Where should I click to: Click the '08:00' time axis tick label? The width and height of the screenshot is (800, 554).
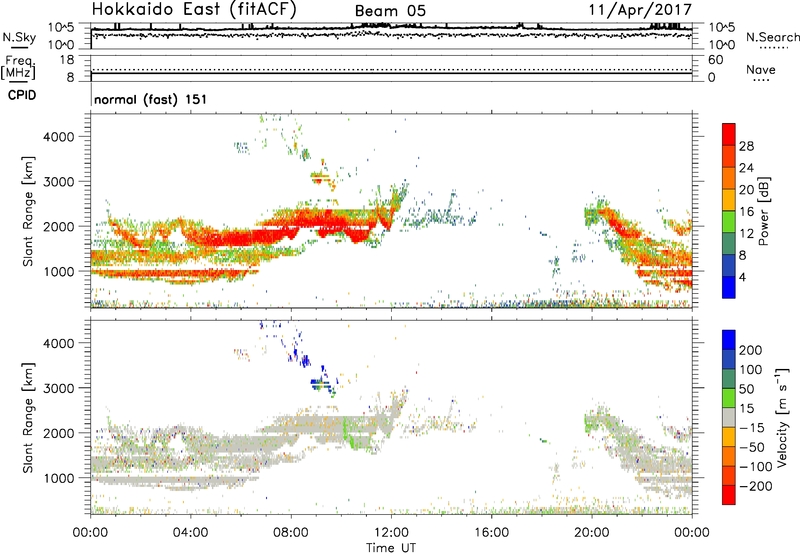coord(291,533)
